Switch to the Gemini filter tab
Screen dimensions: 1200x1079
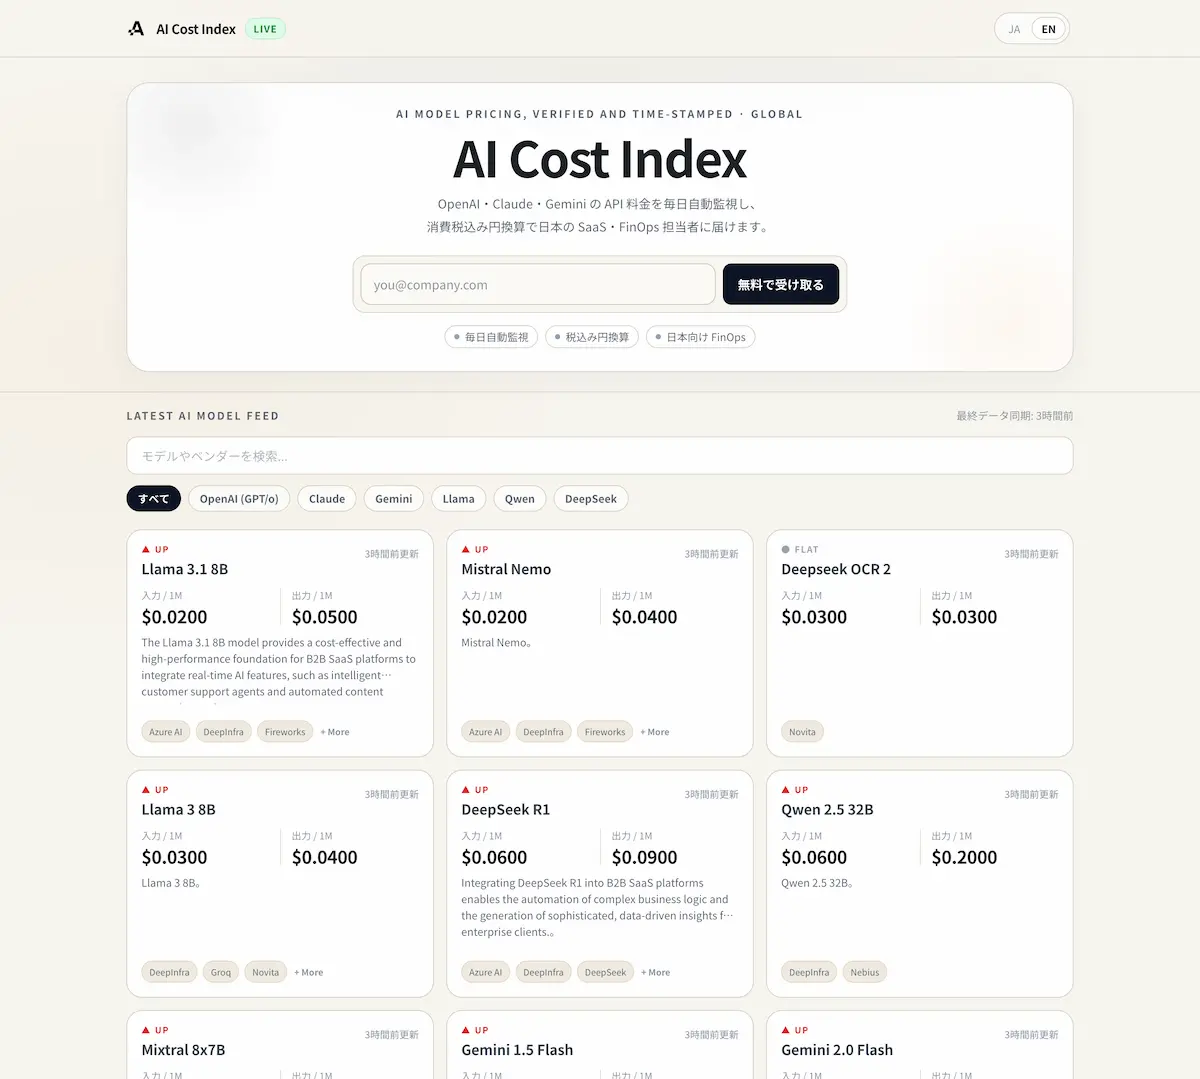393,498
